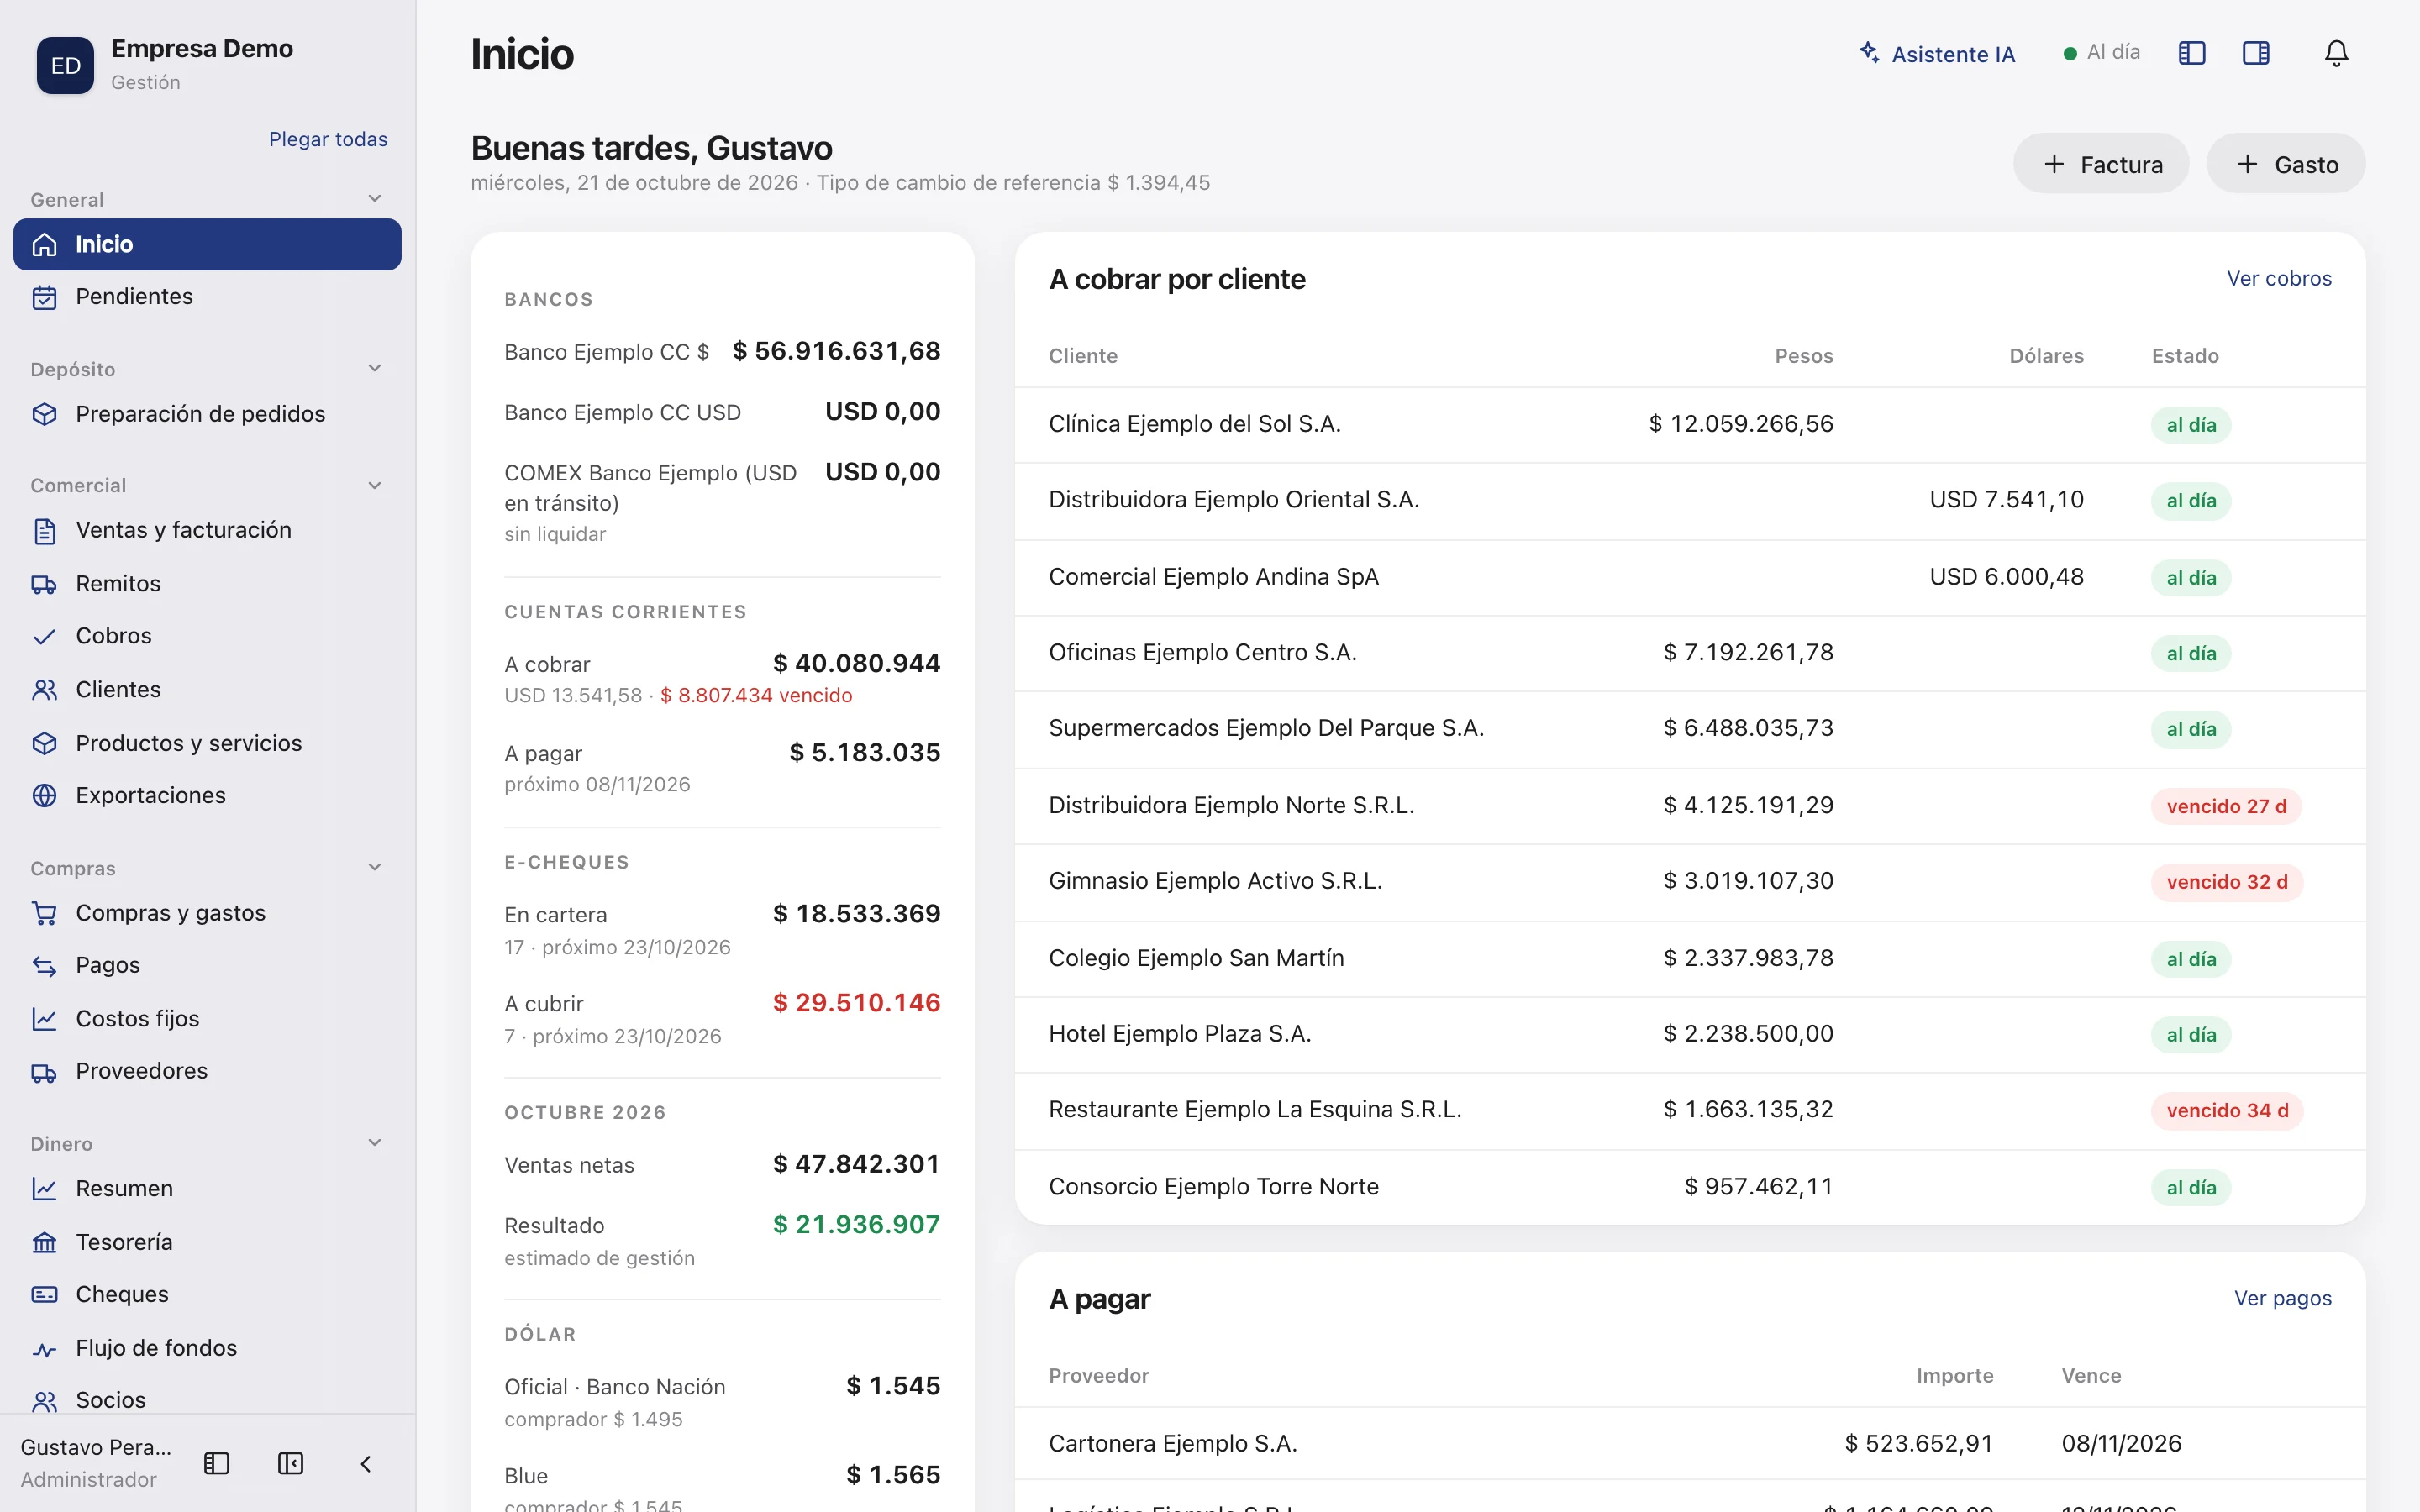Image resolution: width=2420 pixels, height=1512 pixels.
Task: Click the Cheques card icon
Action: (44, 1295)
